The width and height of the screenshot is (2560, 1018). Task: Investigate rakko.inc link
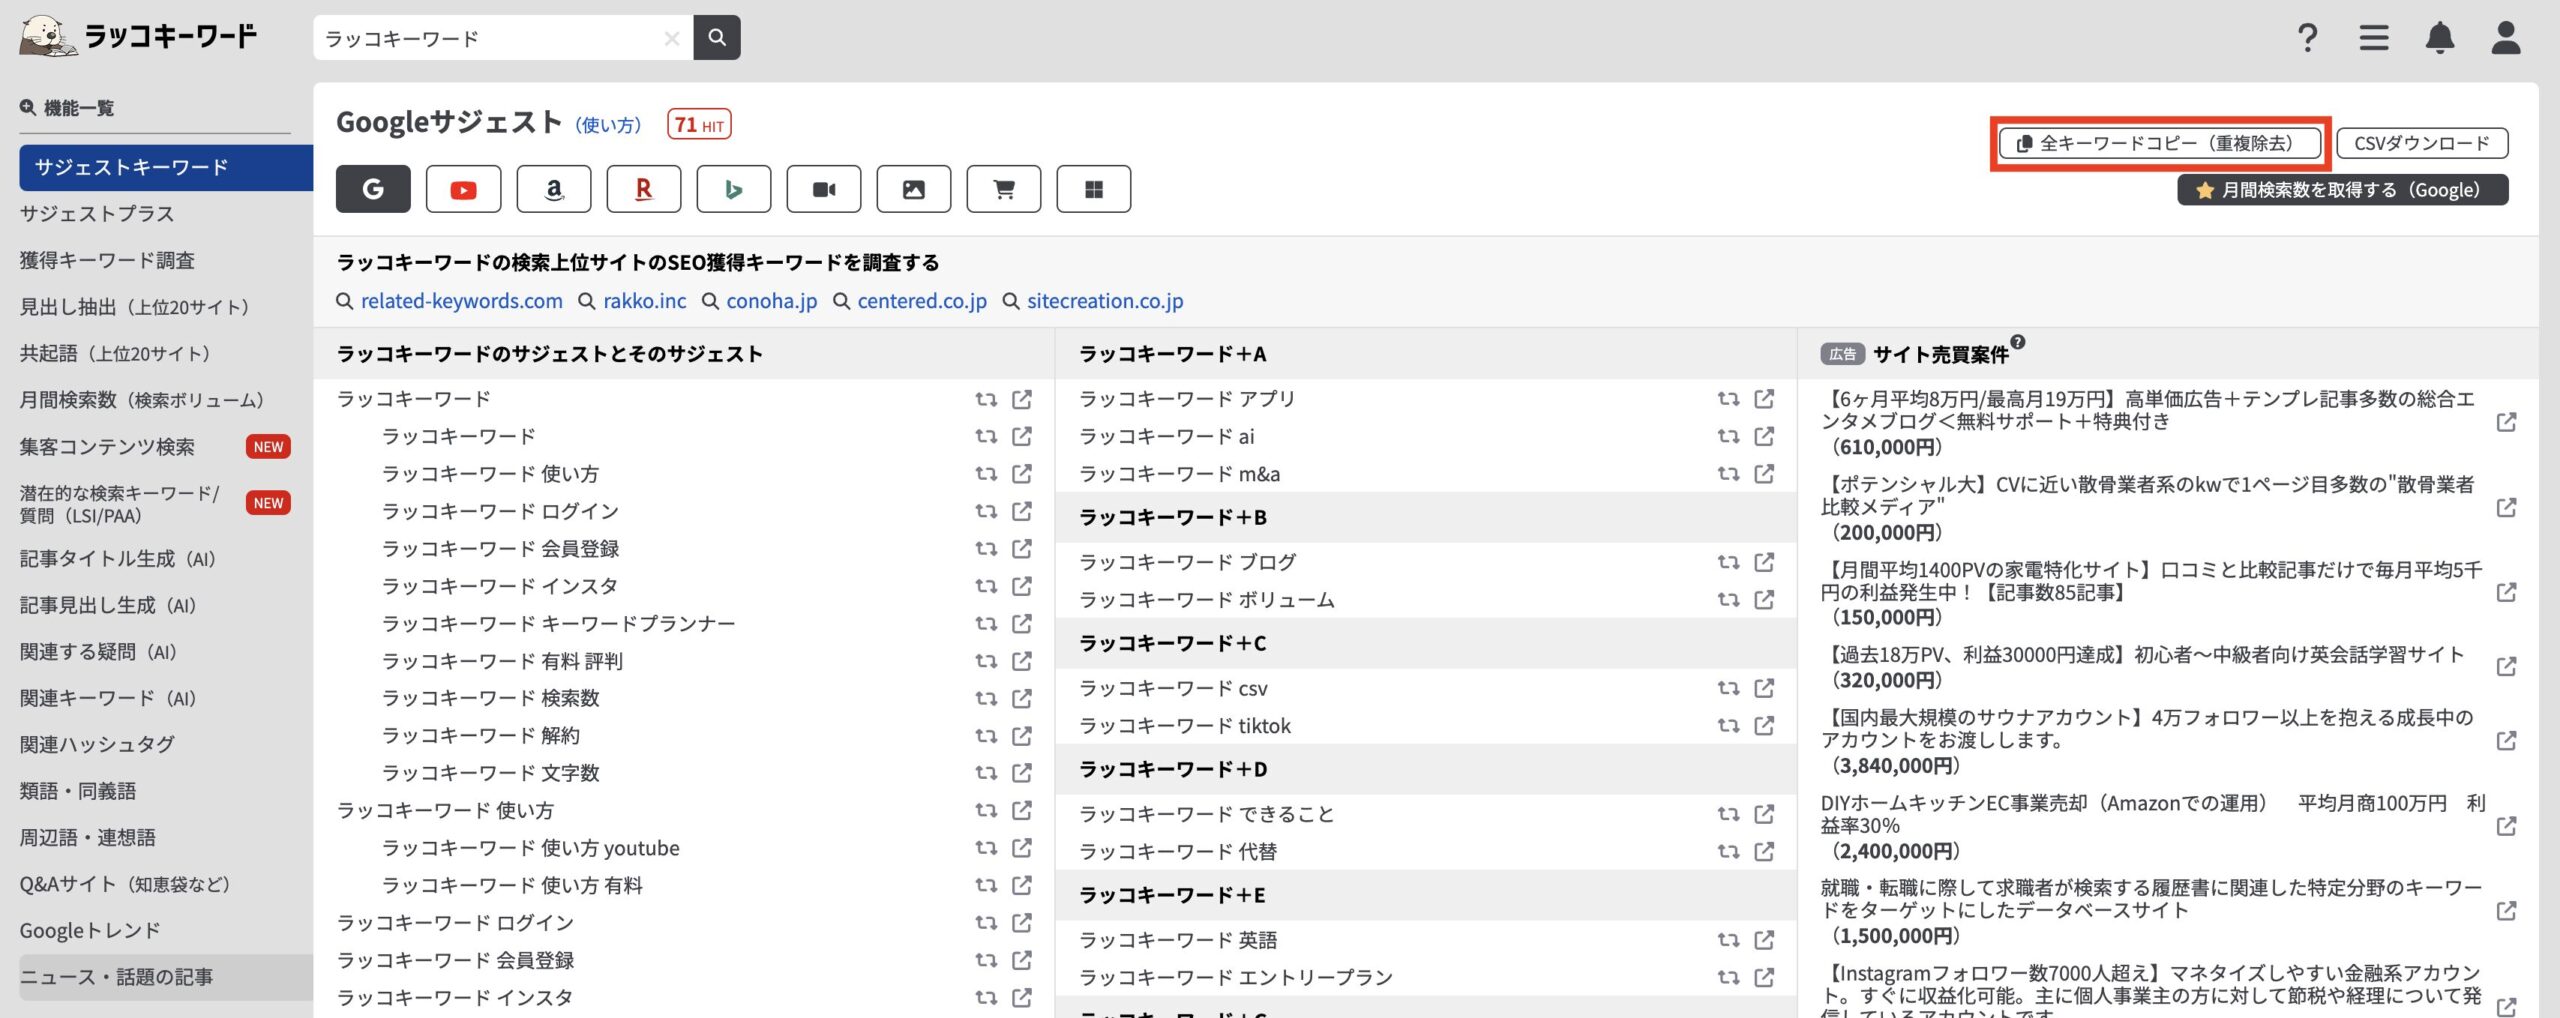point(645,301)
